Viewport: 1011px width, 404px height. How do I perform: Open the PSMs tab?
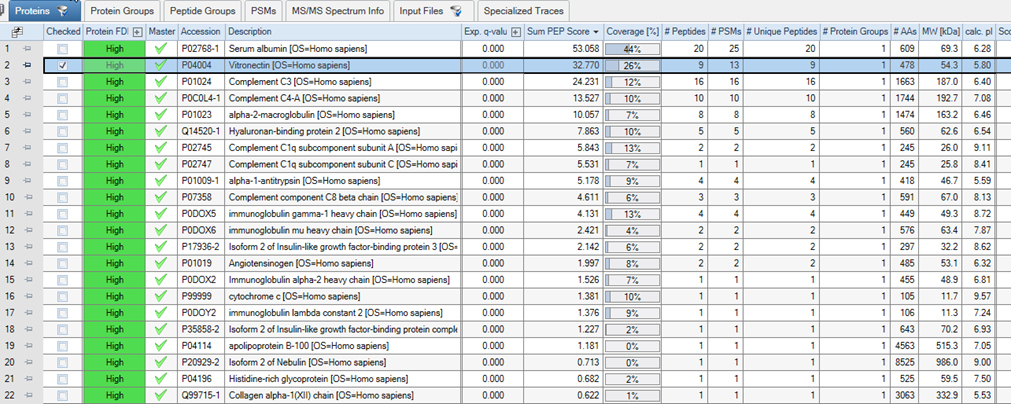(264, 10)
